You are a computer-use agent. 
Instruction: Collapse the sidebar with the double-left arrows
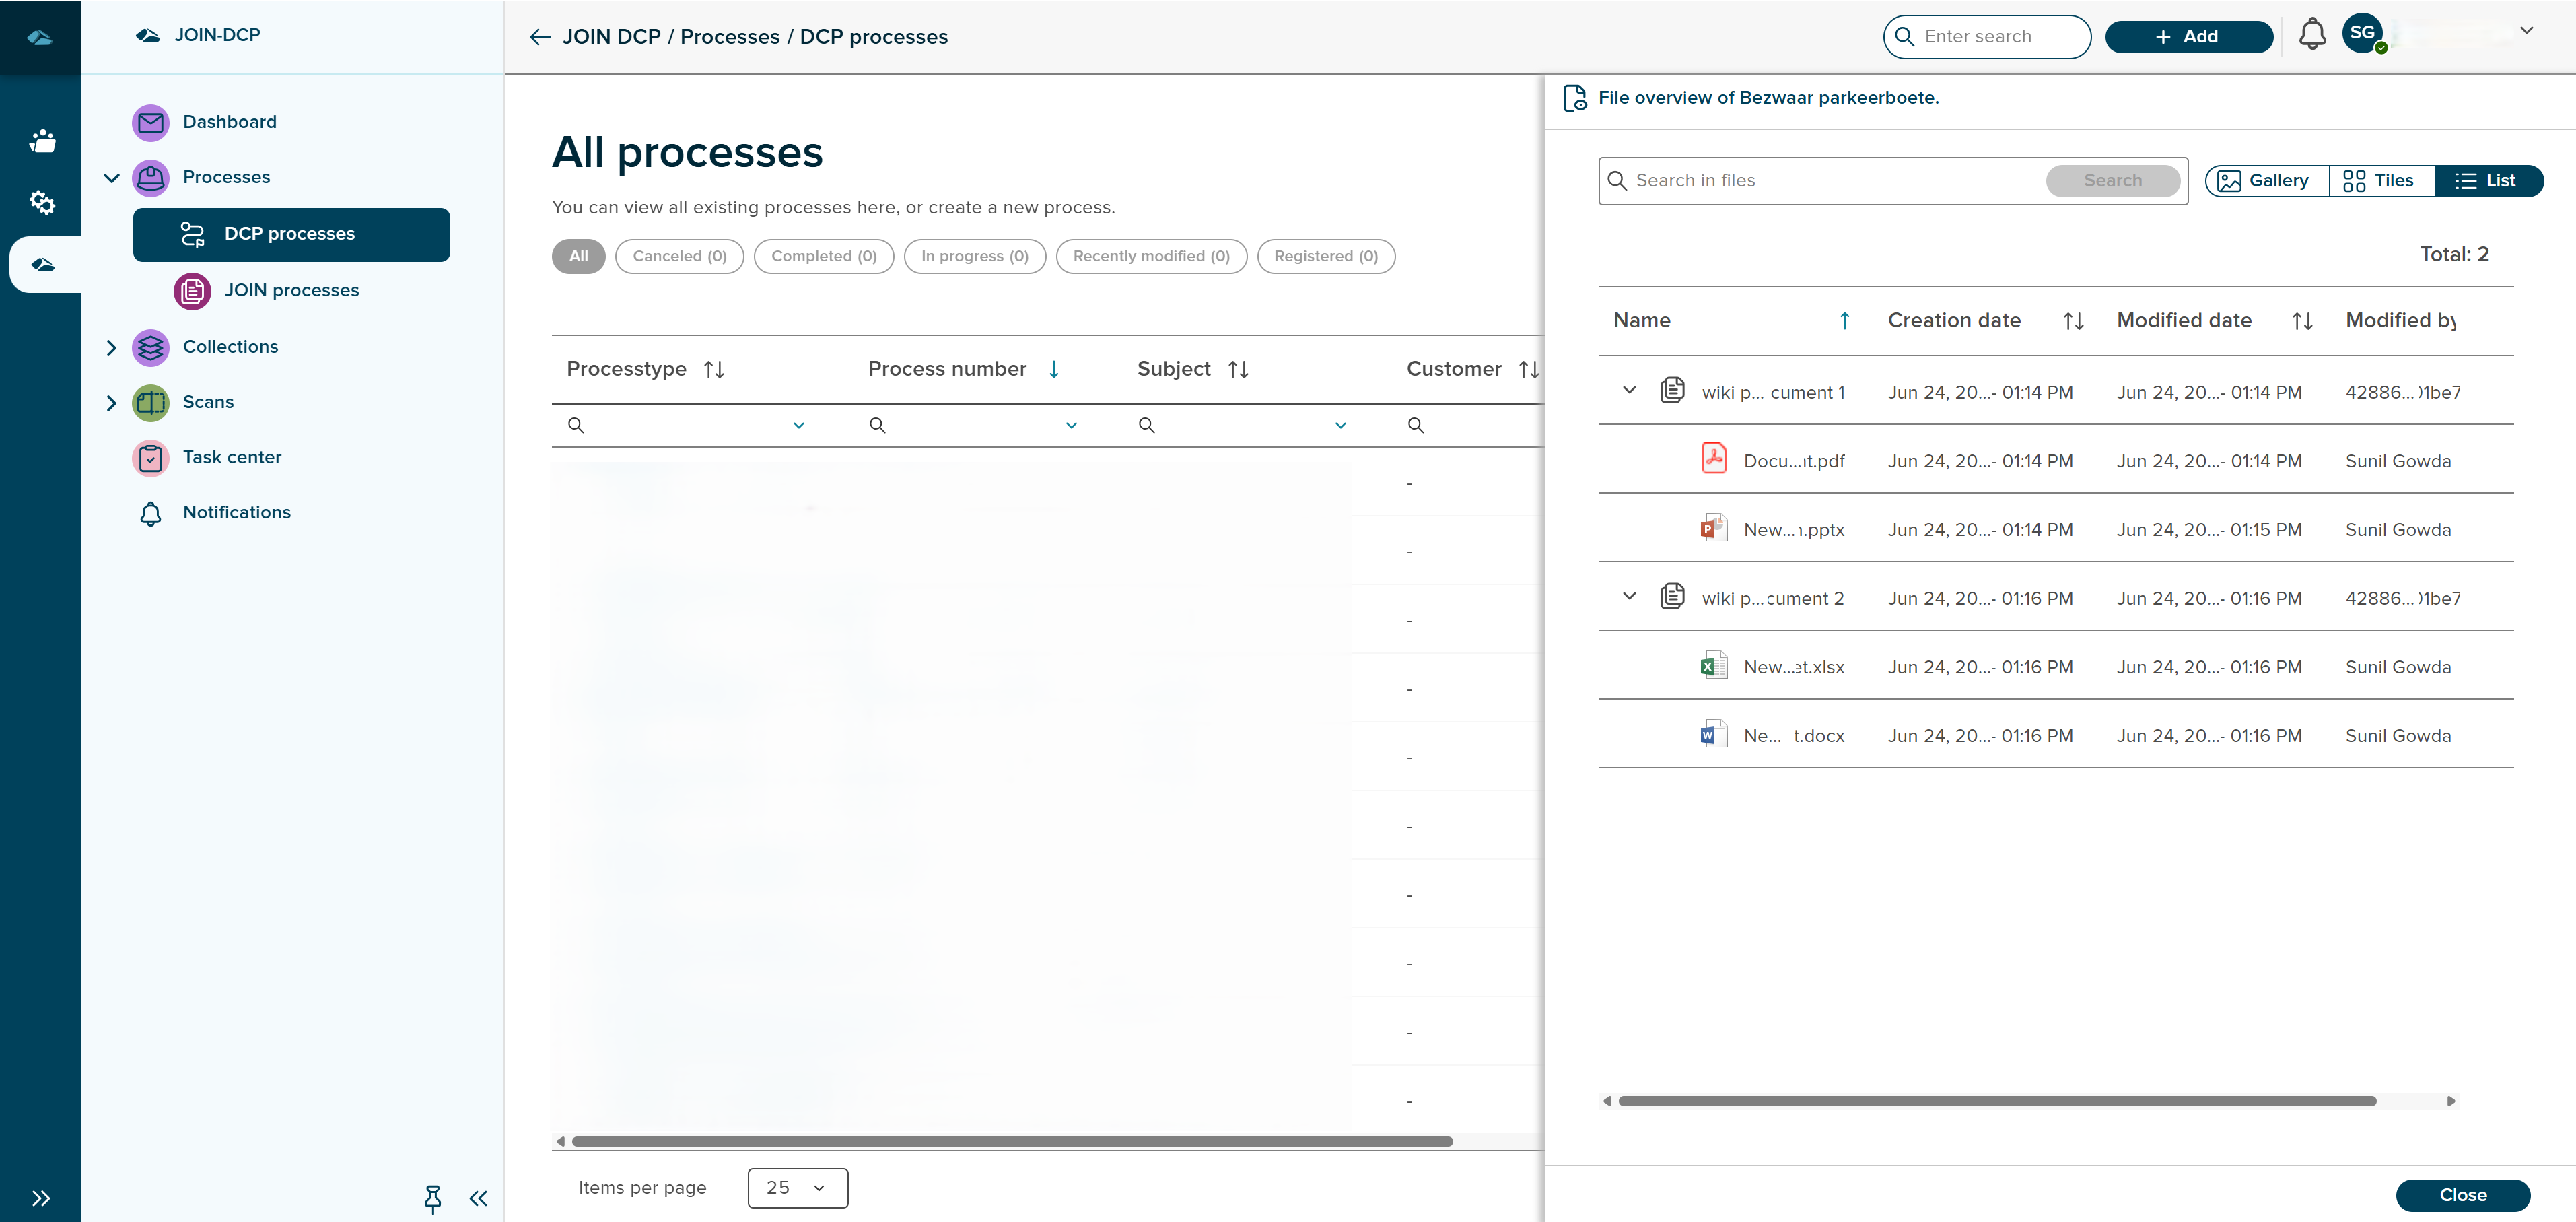pyautogui.click(x=478, y=1197)
